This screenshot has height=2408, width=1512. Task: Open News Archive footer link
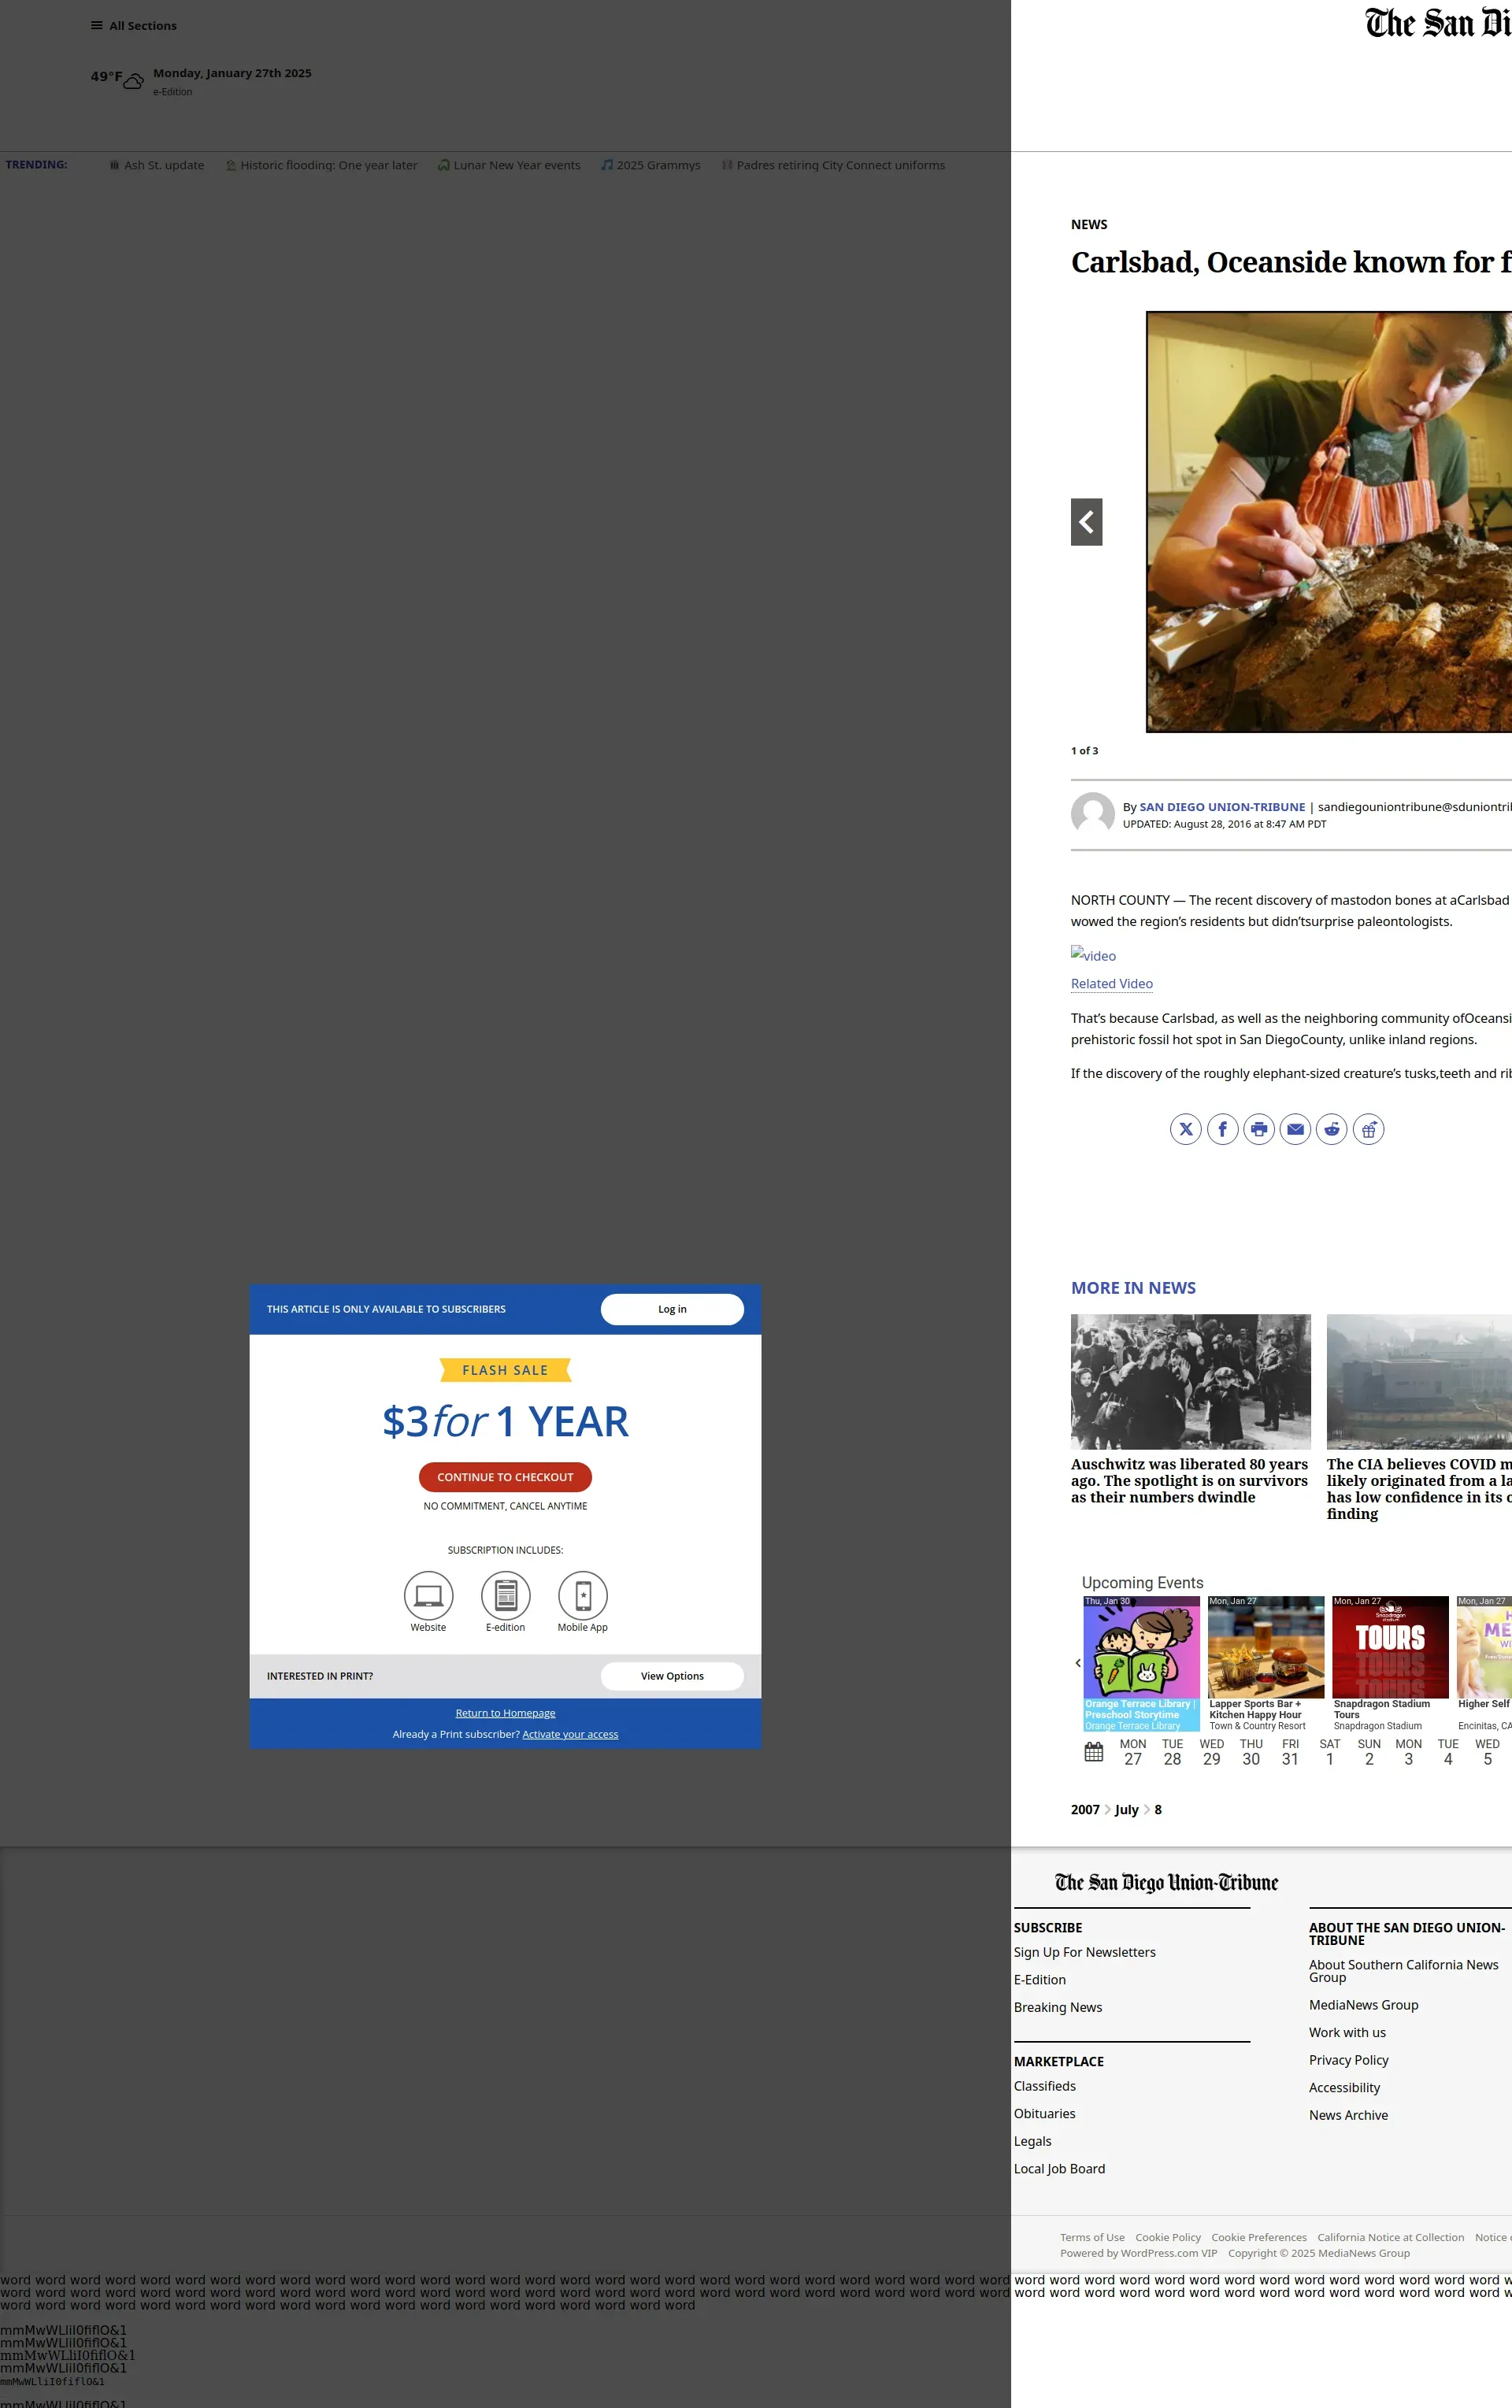1348,2115
